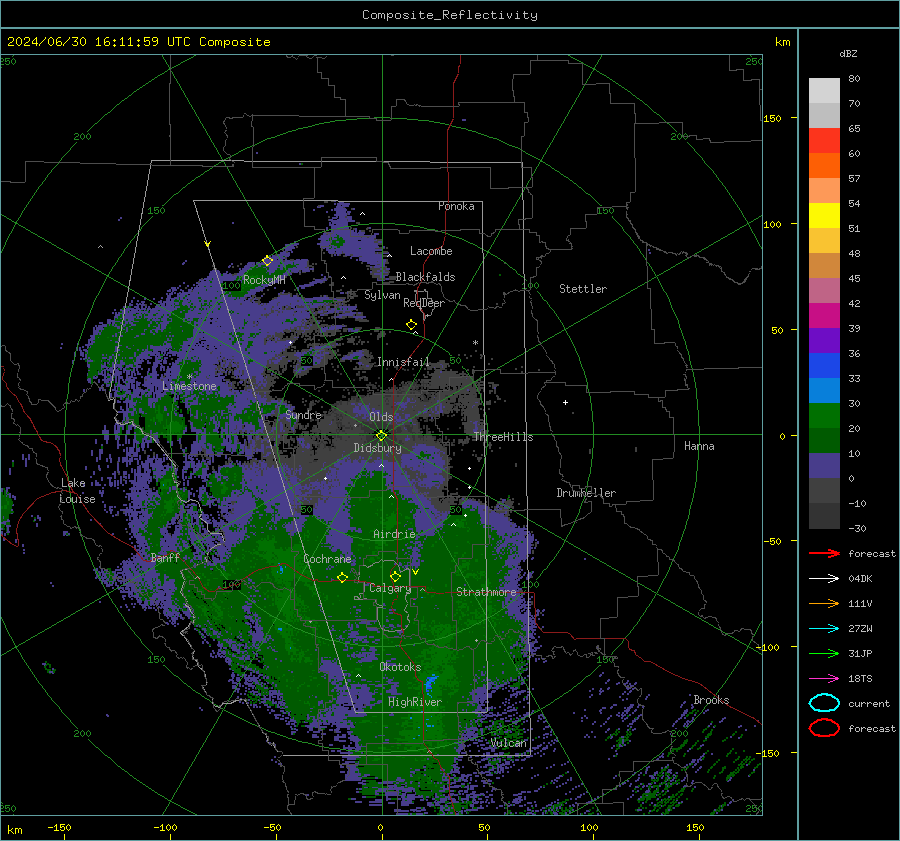Click the 'Vulcan' map label
Screen dimensions: 900x841
[x=509, y=743]
